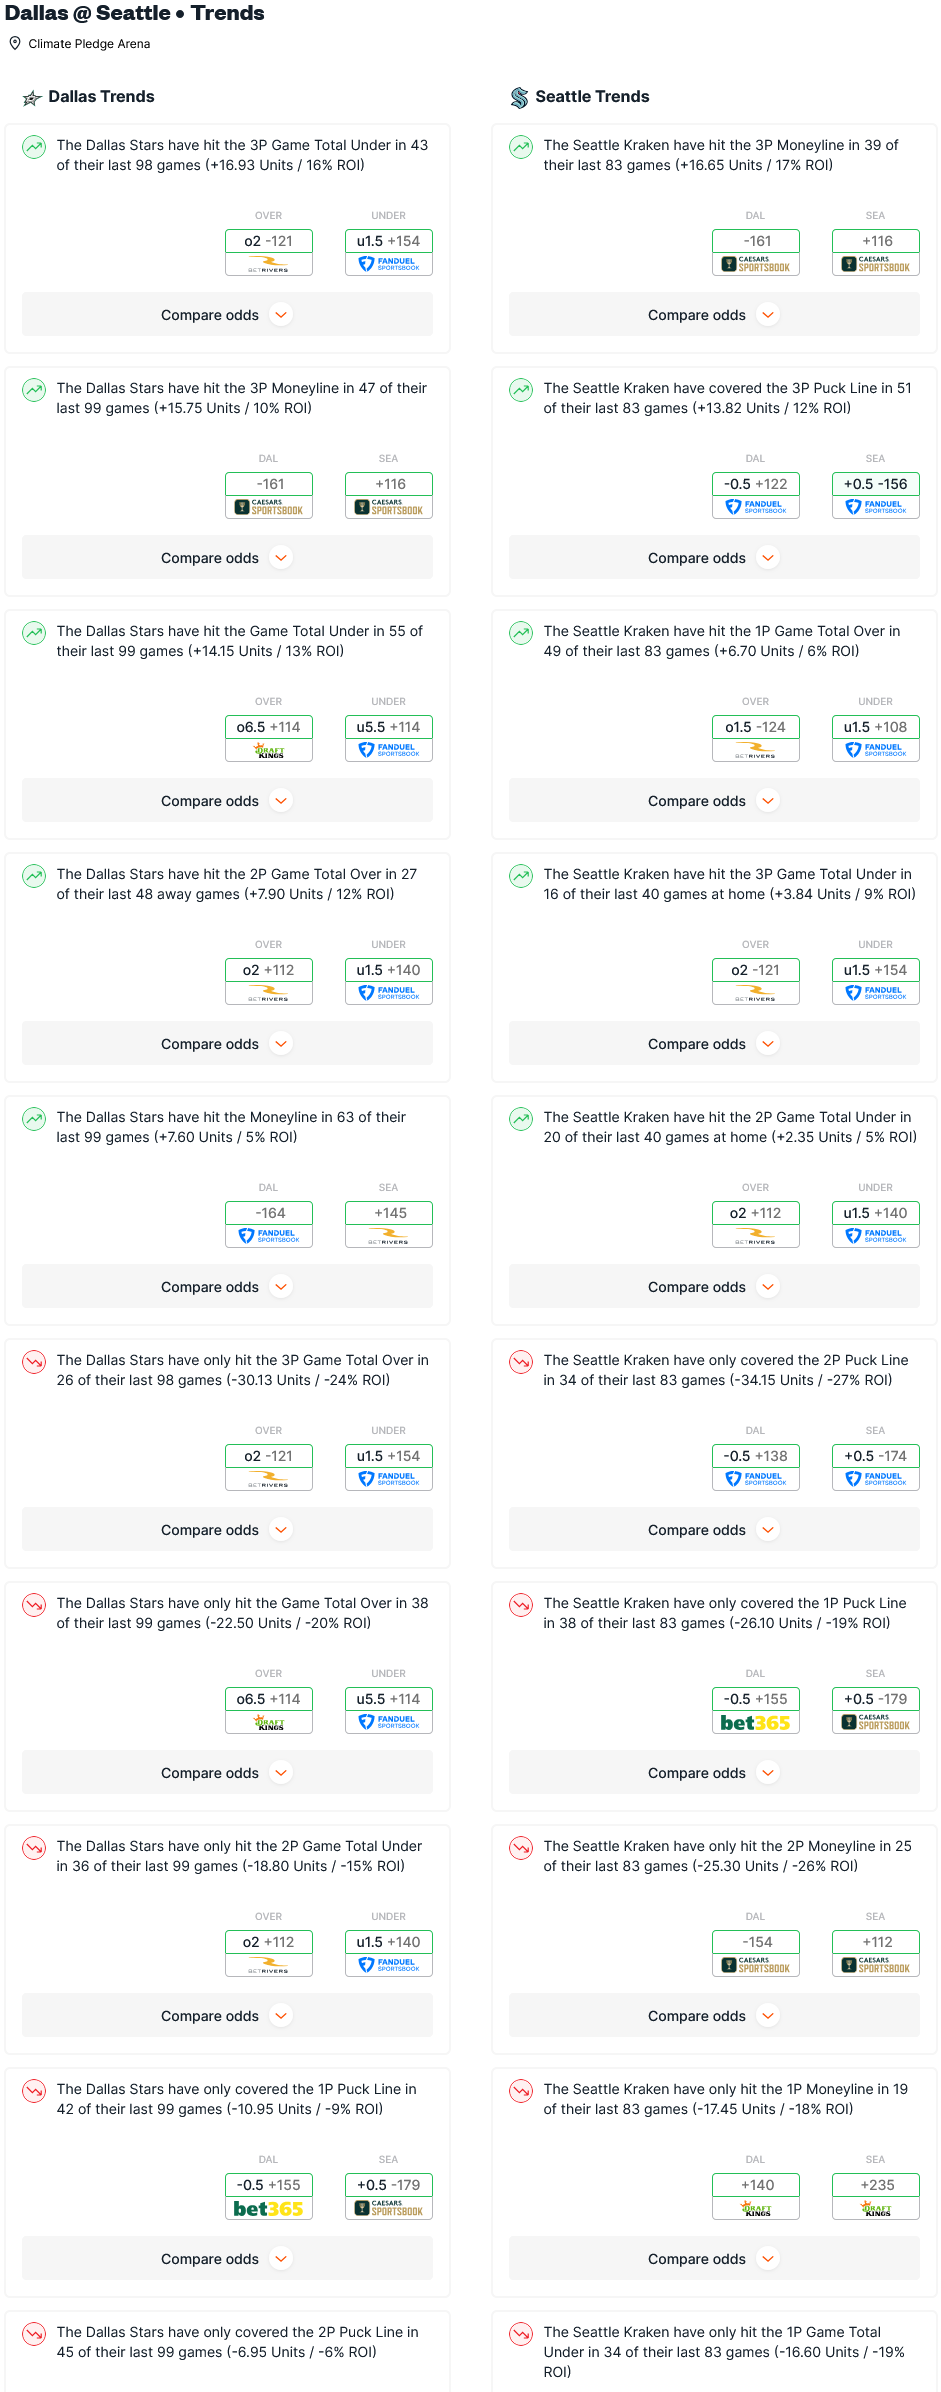The height and width of the screenshot is (2392, 941).
Task: Expand Compare odds for Seattle 3P Moneyline trend
Action: (x=714, y=315)
